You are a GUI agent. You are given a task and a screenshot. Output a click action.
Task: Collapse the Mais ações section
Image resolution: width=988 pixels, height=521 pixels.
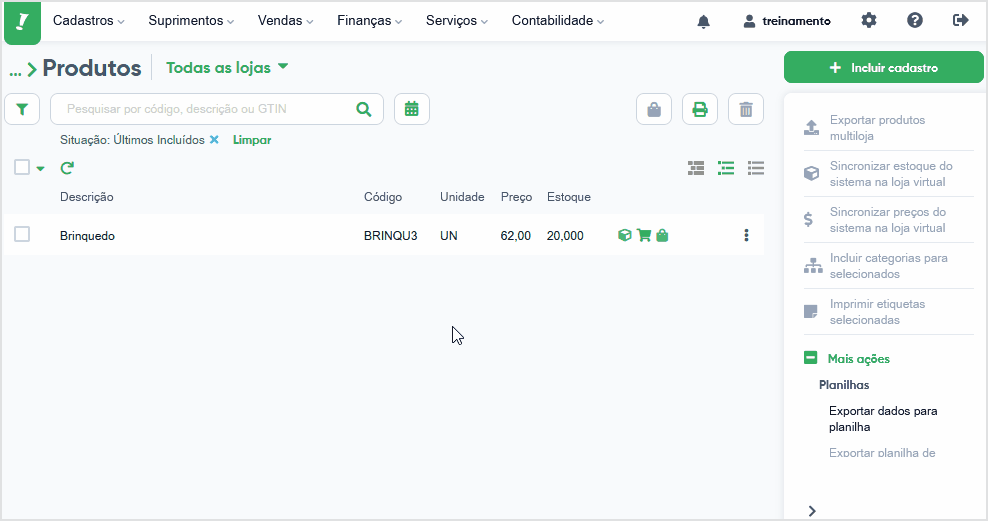pyautogui.click(x=810, y=358)
